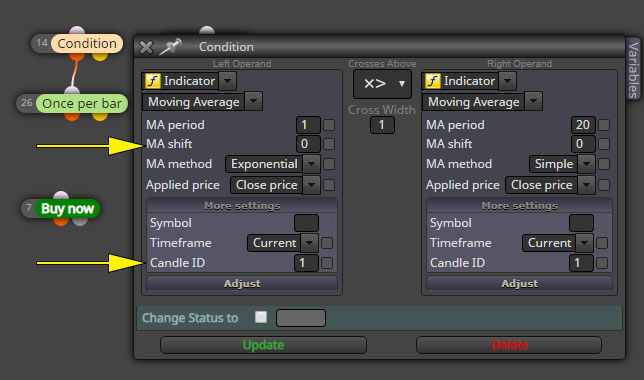The height and width of the screenshot is (380, 644).
Task: Open right Applied price Close price dropdown
Action: click(x=586, y=185)
